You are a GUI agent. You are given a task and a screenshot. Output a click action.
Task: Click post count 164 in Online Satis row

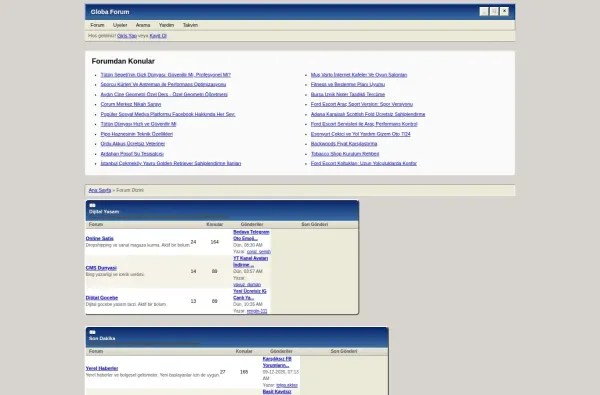[214, 242]
